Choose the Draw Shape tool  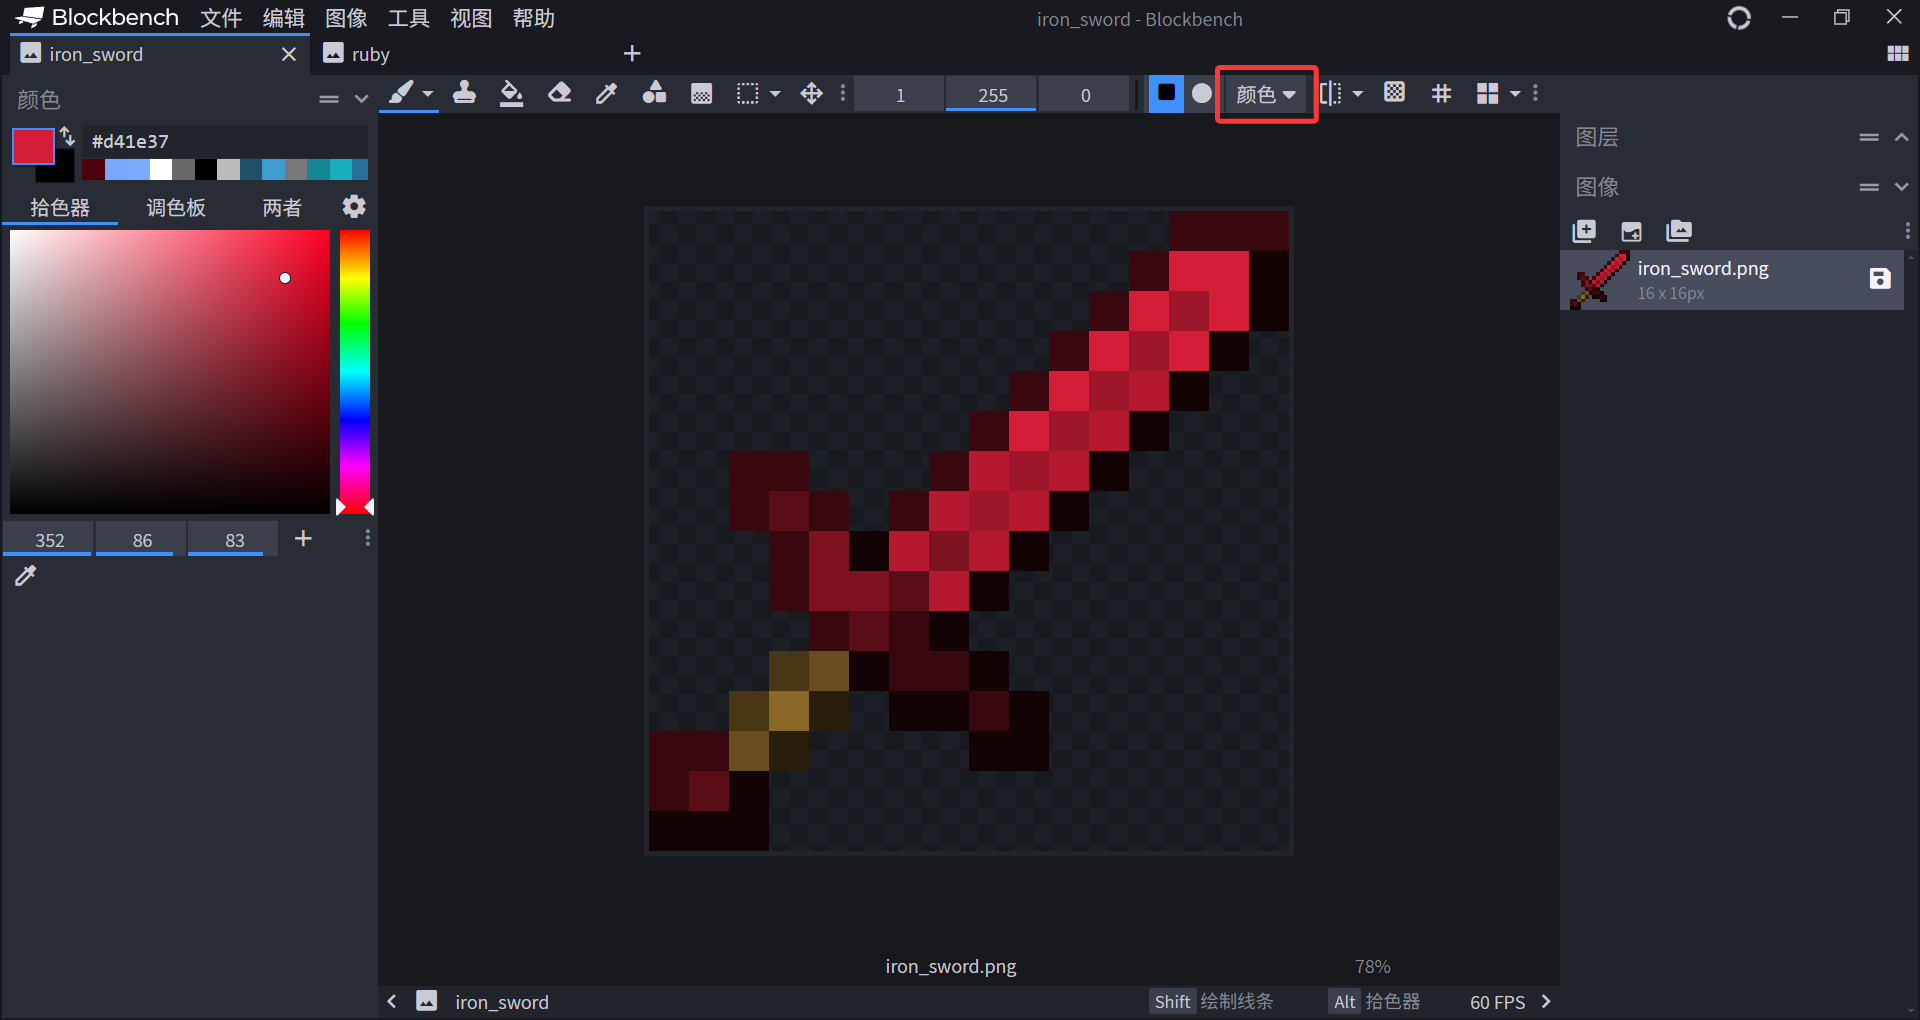[x=654, y=93]
